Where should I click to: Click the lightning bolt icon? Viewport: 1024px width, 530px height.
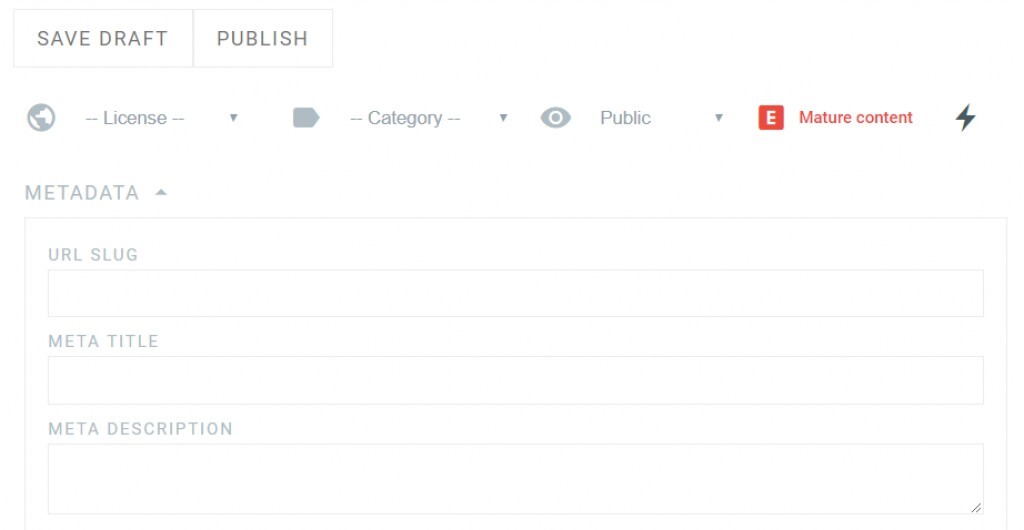click(x=965, y=118)
